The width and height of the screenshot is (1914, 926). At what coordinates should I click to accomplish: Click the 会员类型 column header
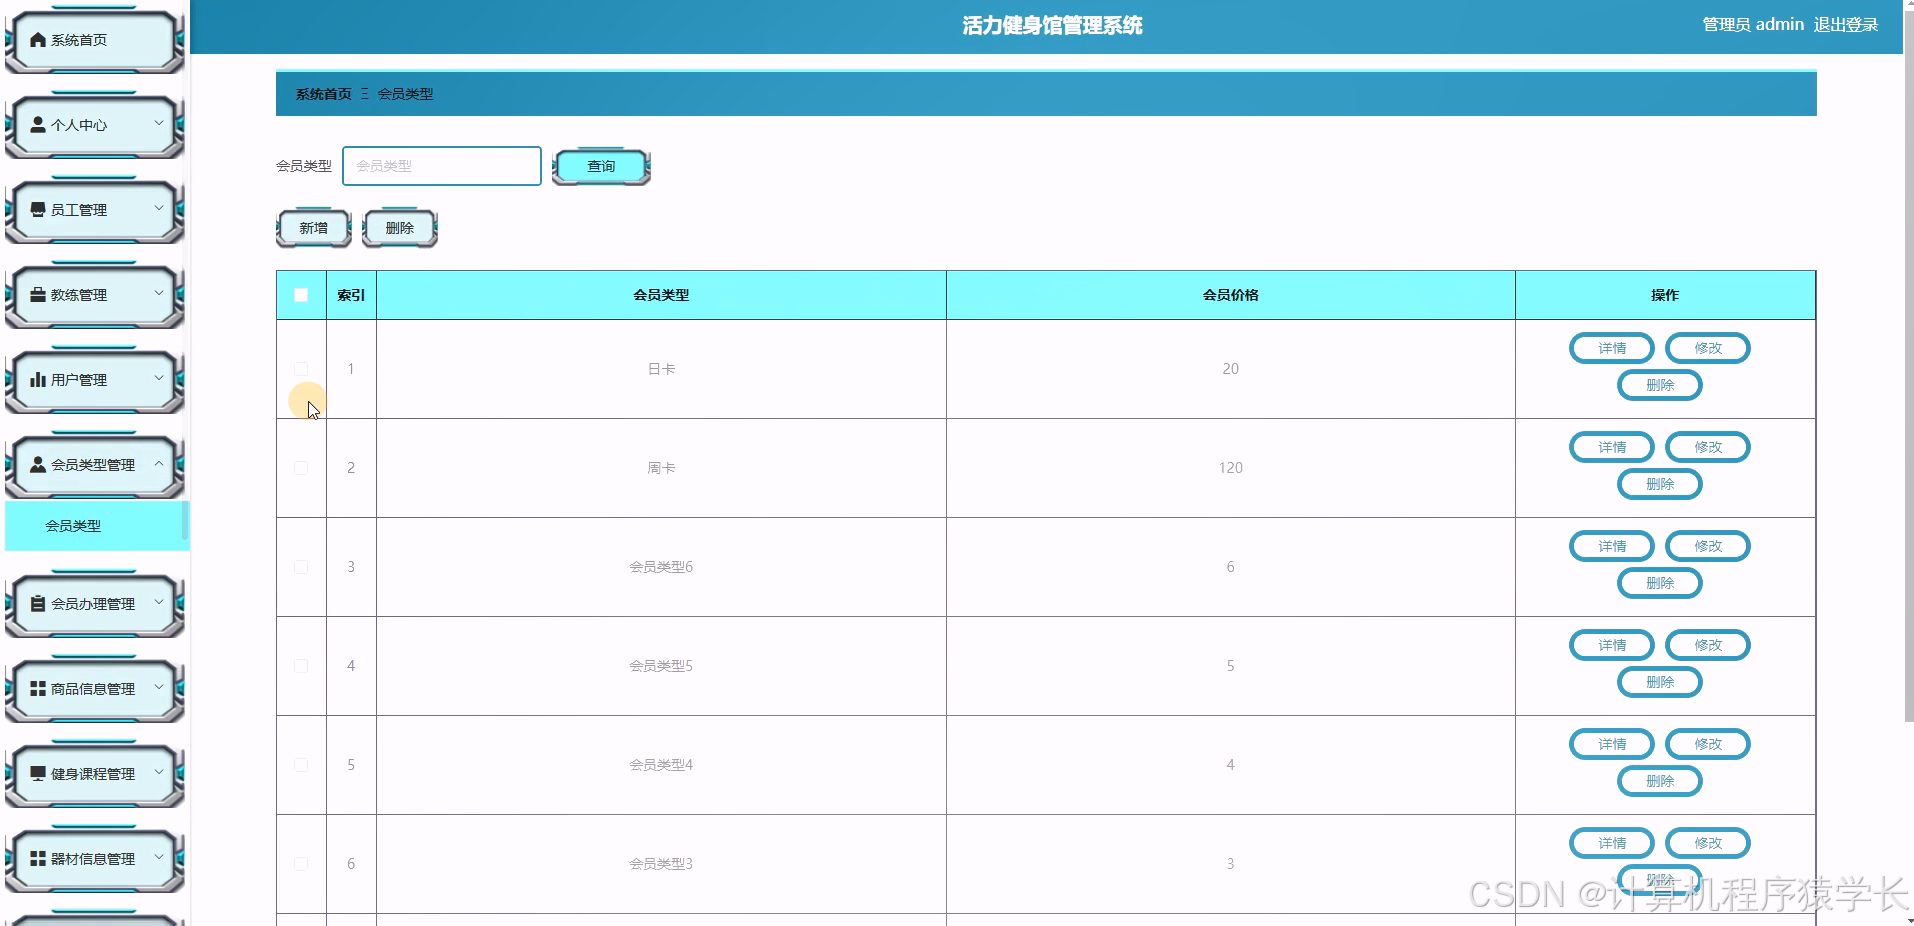pos(661,295)
